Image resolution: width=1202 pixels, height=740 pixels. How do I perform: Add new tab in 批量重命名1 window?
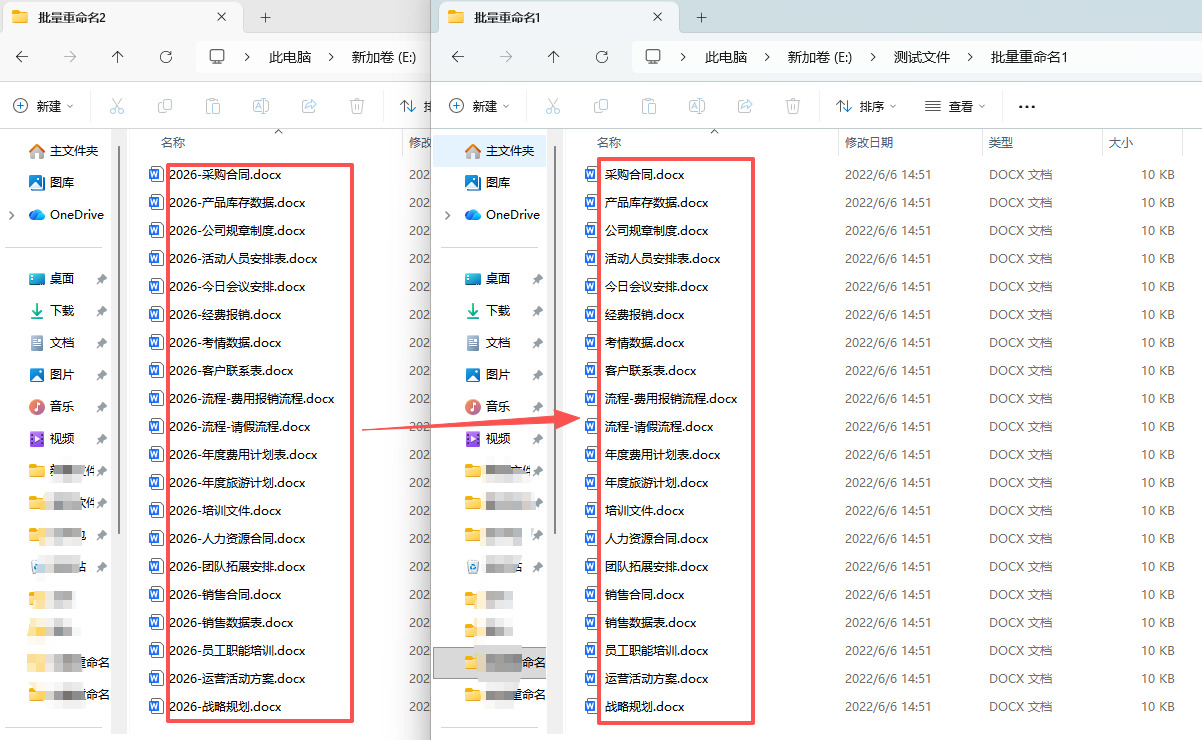(701, 17)
